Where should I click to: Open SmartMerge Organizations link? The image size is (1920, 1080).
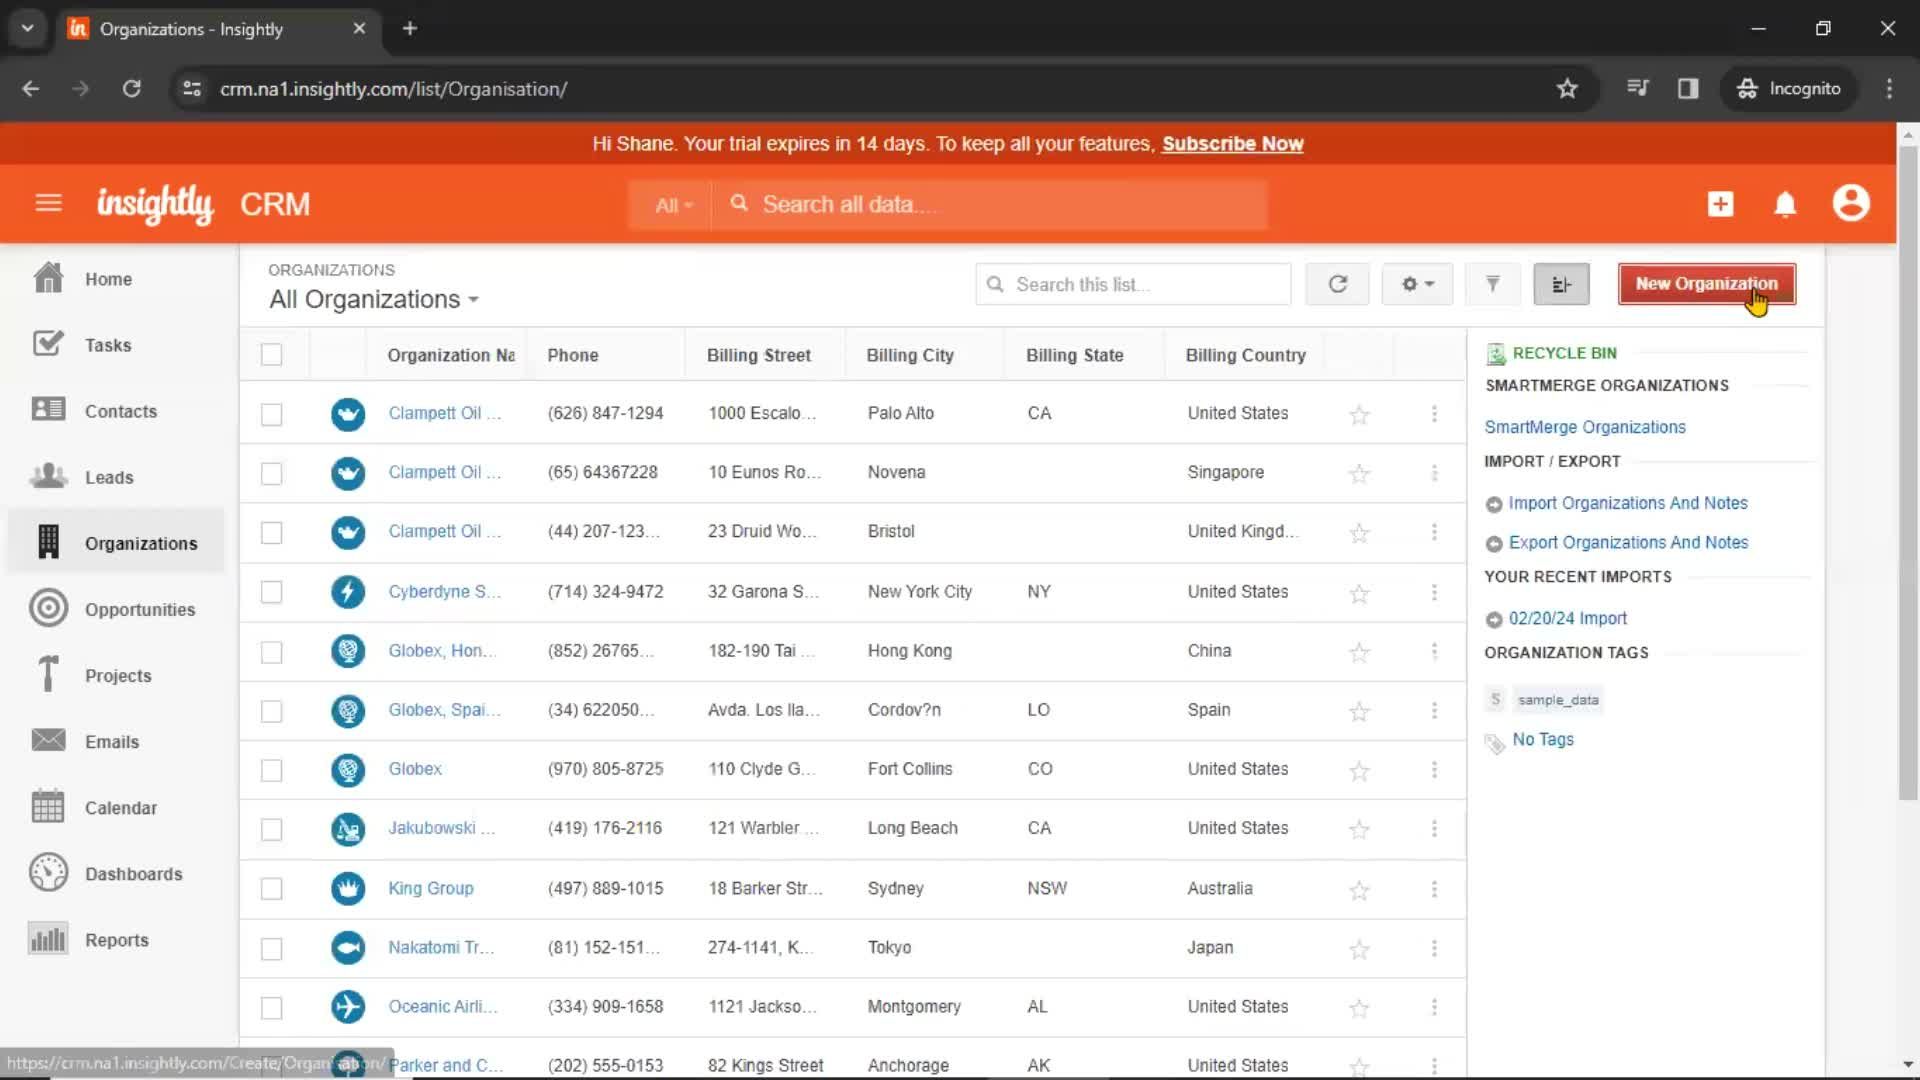1584,427
